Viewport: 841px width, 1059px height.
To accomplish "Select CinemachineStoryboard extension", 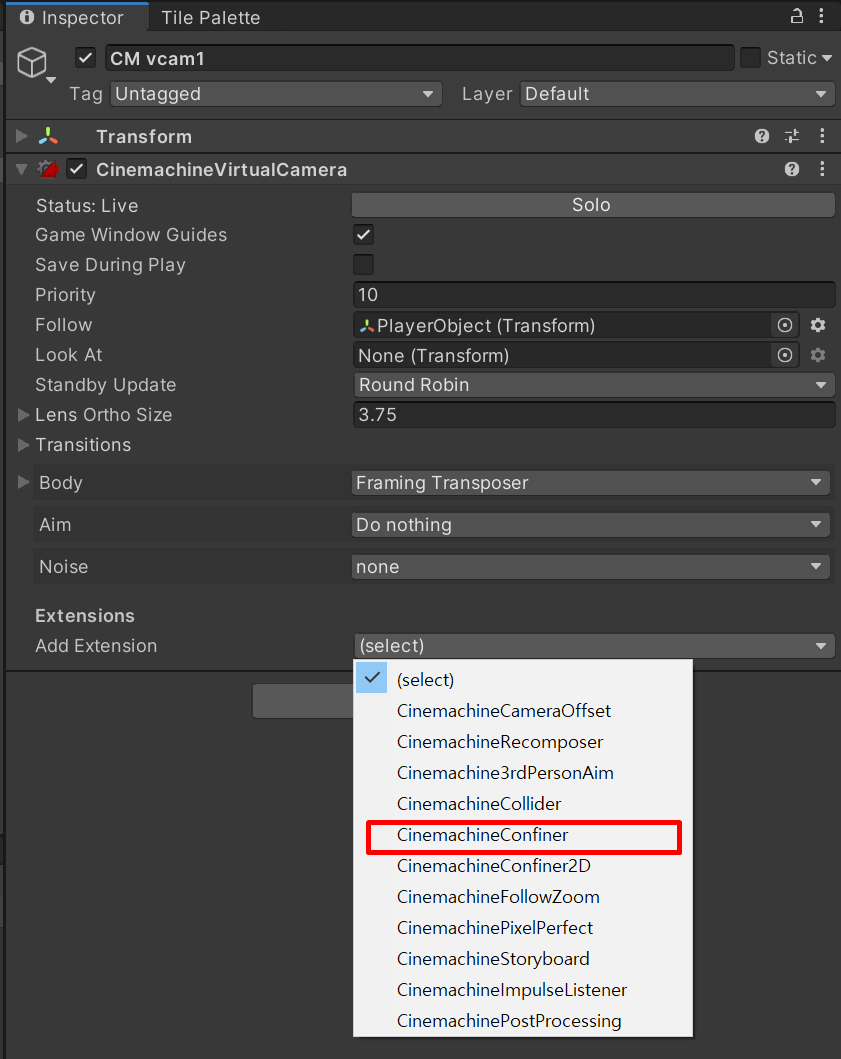I will 524,959.
